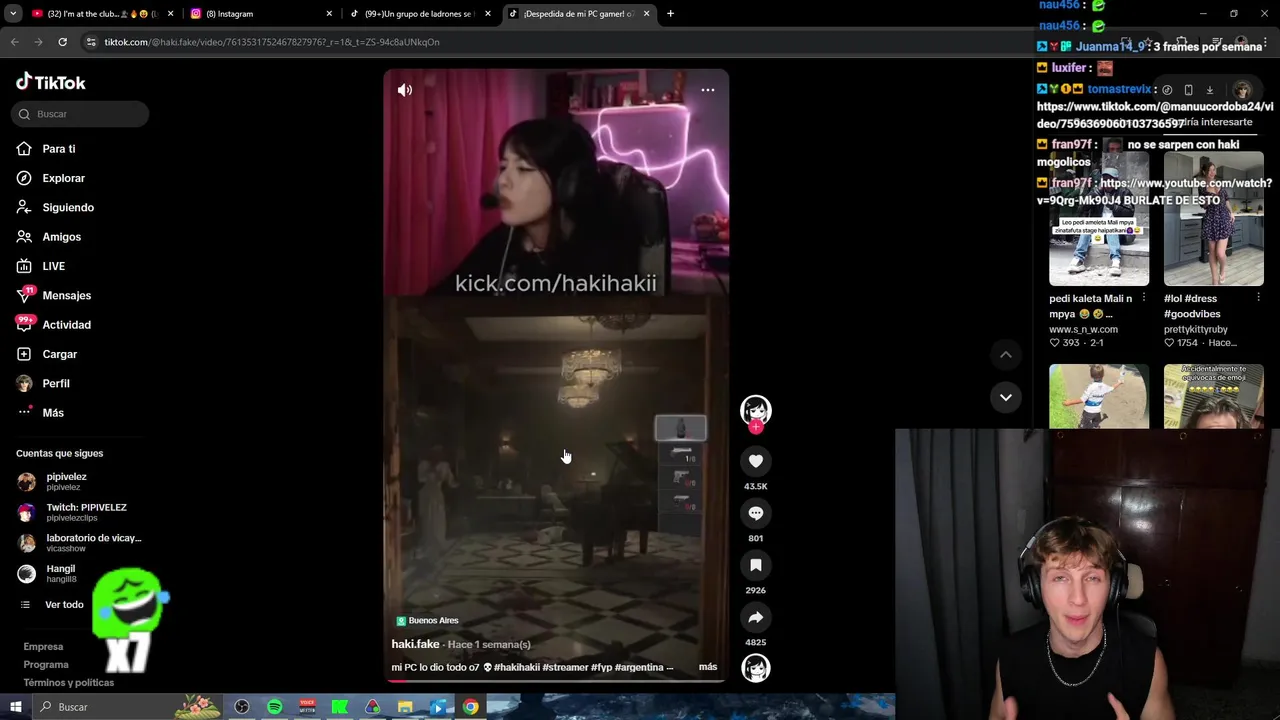Open the Perfil page
The width and height of the screenshot is (1280, 720).
click(55, 383)
